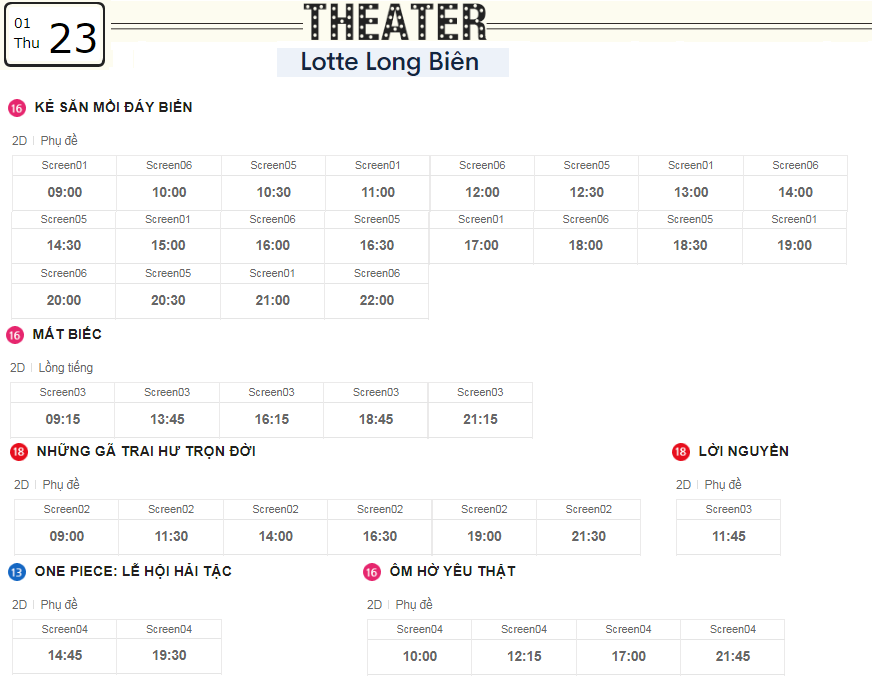The width and height of the screenshot is (872, 694).
Task: Select the 22:00 Screen06 showtime
Action: [x=377, y=291]
